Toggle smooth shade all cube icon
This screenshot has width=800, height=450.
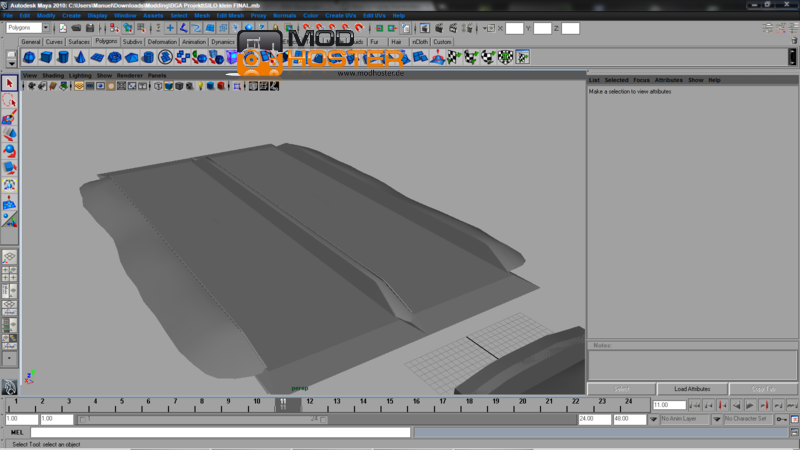coord(169,86)
